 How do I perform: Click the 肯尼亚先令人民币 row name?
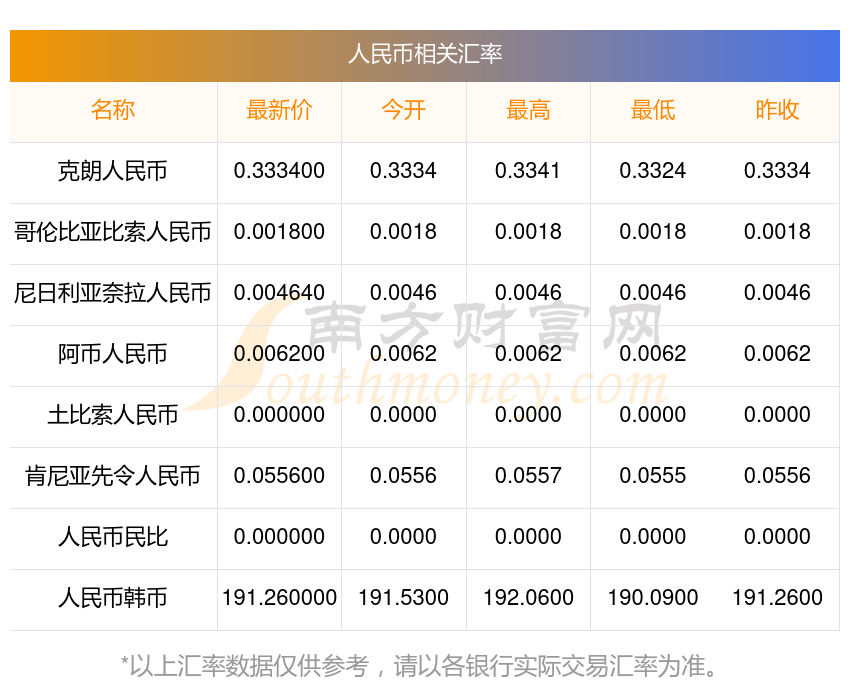113,476
